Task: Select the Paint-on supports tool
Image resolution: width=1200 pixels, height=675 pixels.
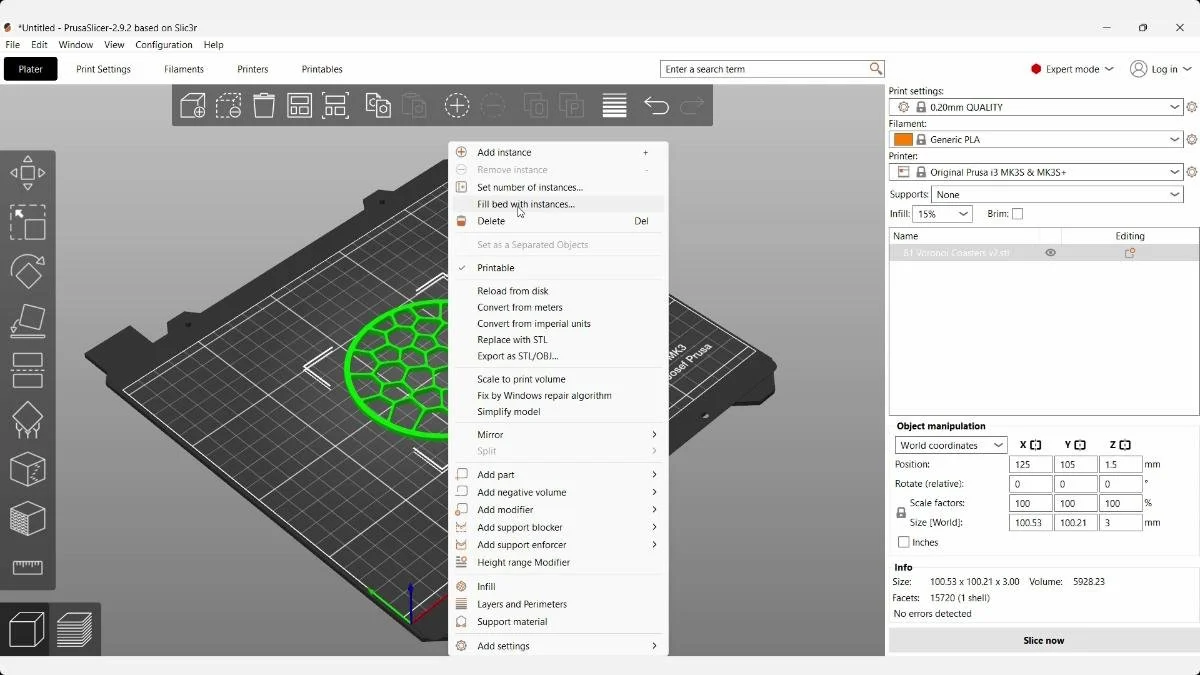Action: point(27,420)
